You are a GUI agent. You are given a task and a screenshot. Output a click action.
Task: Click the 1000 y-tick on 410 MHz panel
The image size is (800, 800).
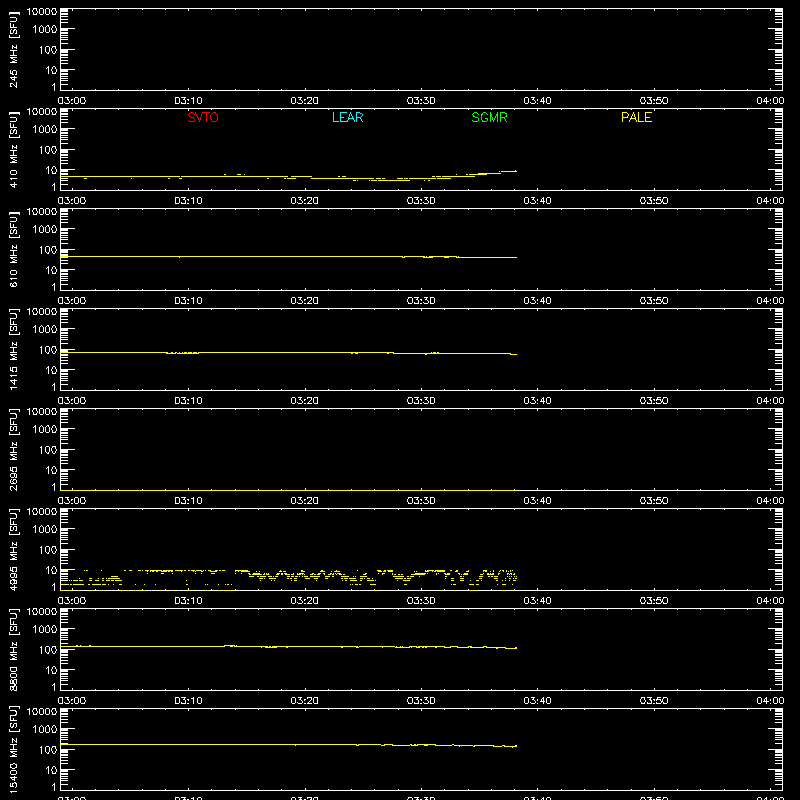[x=45, y=130]
